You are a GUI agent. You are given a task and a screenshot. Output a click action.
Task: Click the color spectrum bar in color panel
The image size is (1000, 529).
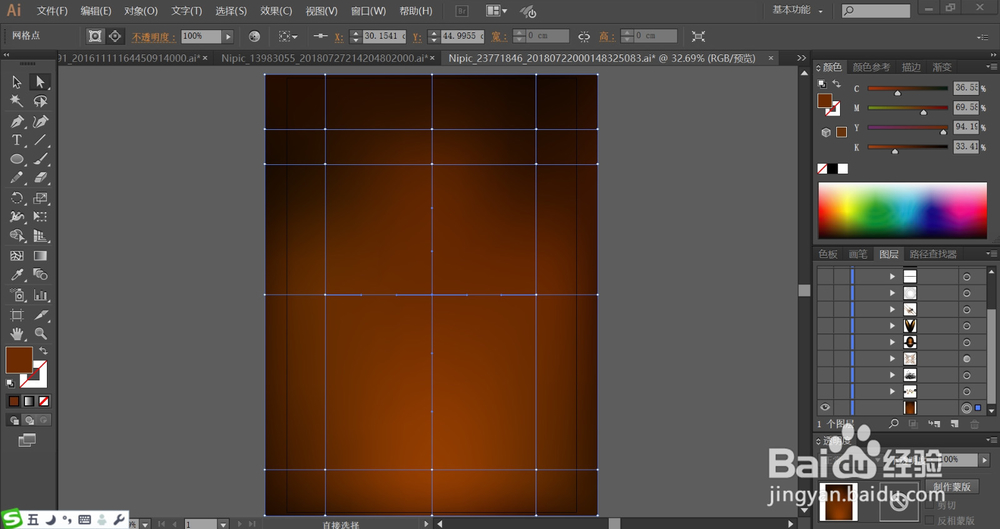(902, 211)
